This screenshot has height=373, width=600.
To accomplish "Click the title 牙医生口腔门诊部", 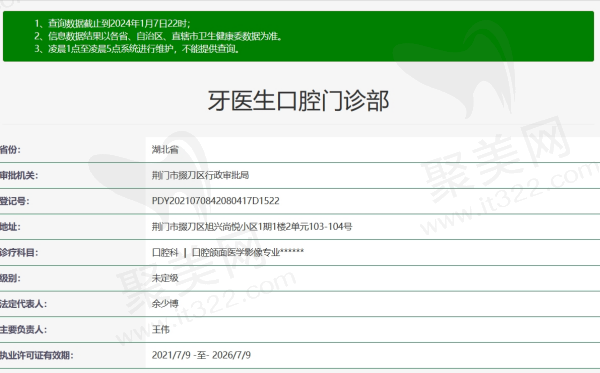I will [298, 101].
